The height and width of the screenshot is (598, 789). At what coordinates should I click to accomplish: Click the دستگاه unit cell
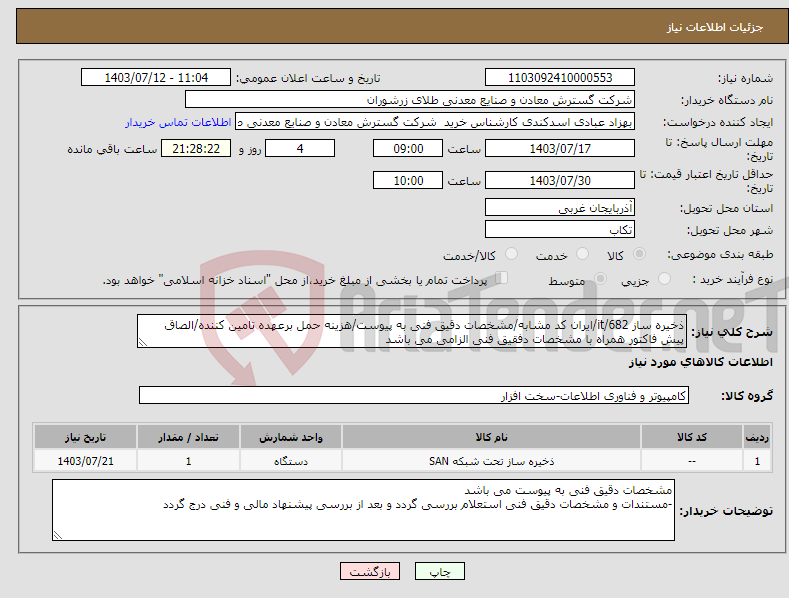tap(291, 461)
